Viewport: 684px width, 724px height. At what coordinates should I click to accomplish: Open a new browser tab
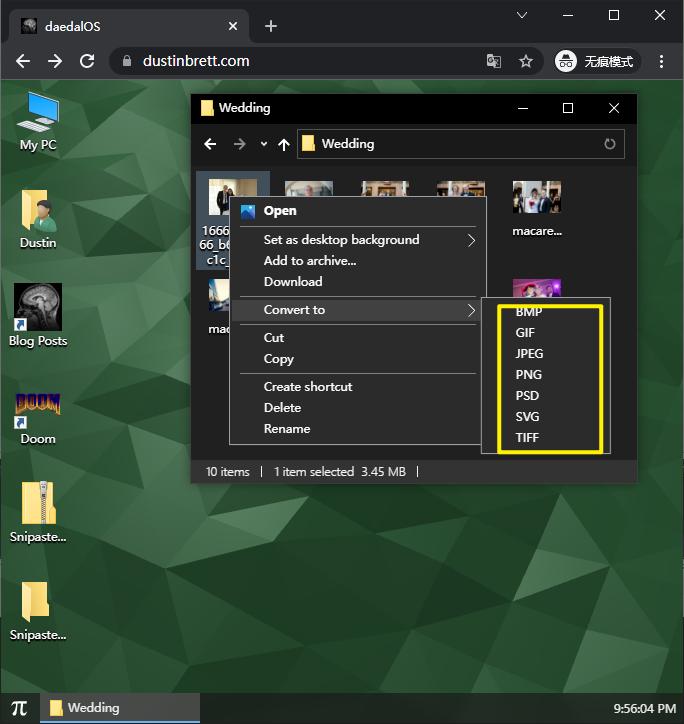[x=271, y=26]
